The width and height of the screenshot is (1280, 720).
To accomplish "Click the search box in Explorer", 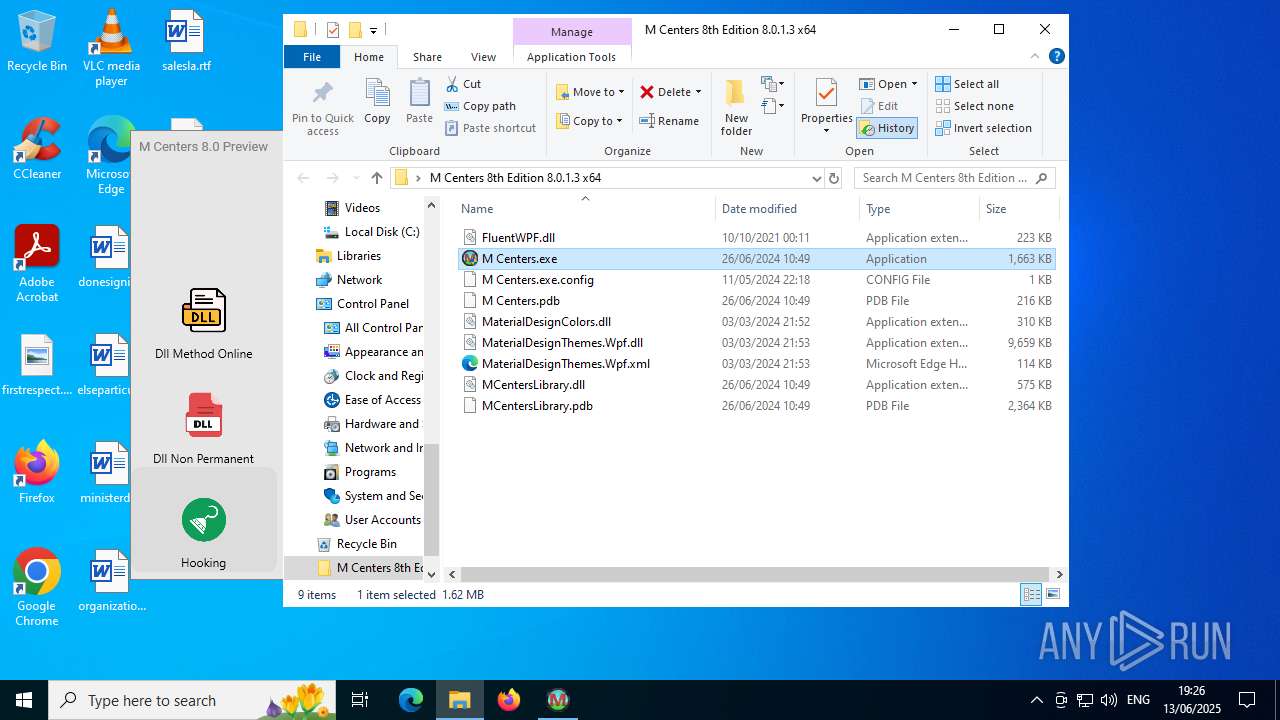I will [x=955, y=178].
